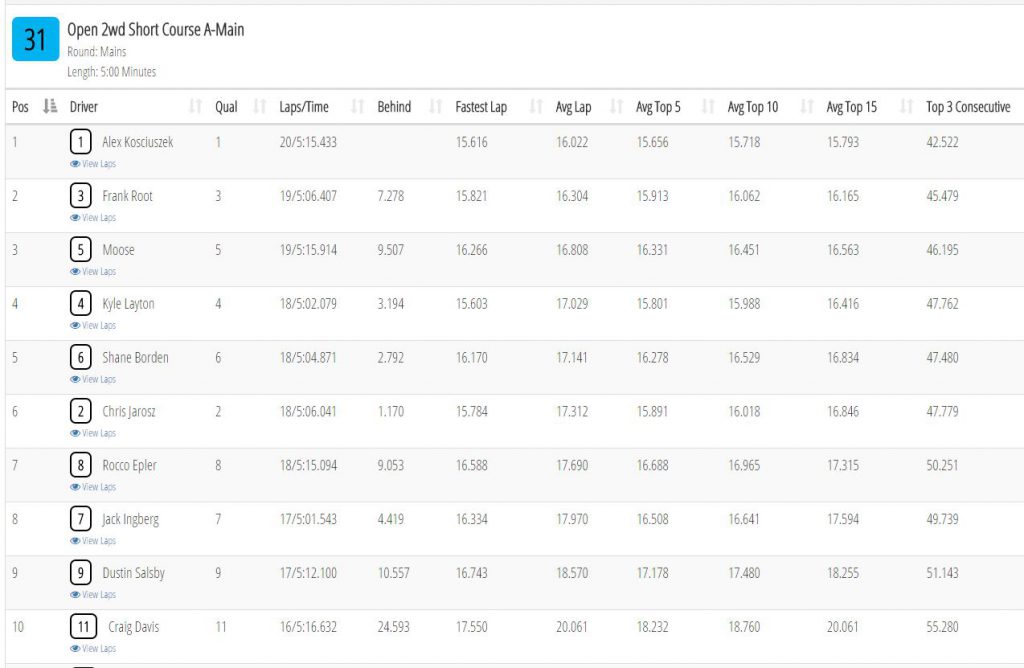The width and height of the screenshot is (1024, 668).
Task: Open View Laps for Jack Ingberg
Action: pyautogui.click(x=93, y=541)
